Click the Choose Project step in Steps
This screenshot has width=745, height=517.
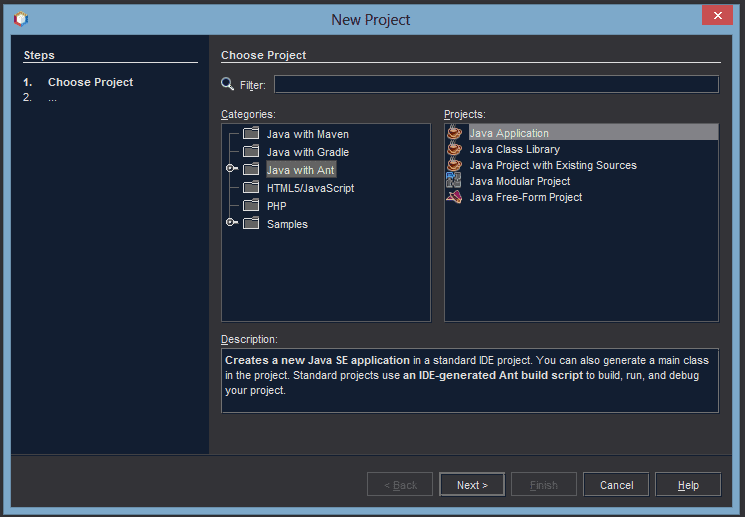pos(90,82)
